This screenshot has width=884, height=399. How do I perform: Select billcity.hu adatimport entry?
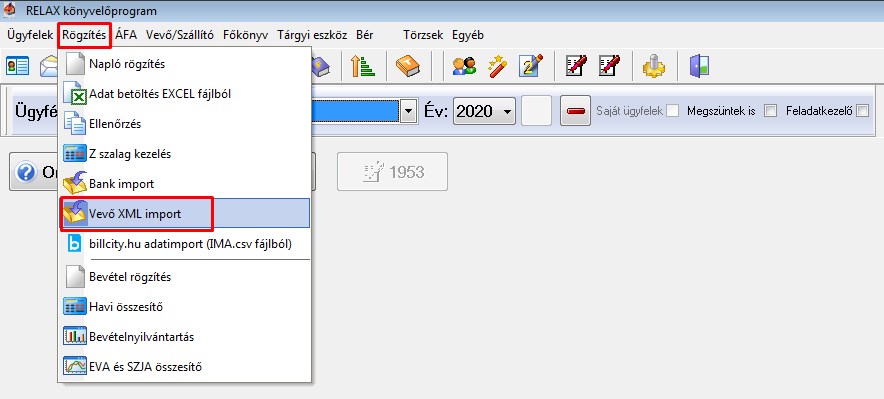coord(185,243)
